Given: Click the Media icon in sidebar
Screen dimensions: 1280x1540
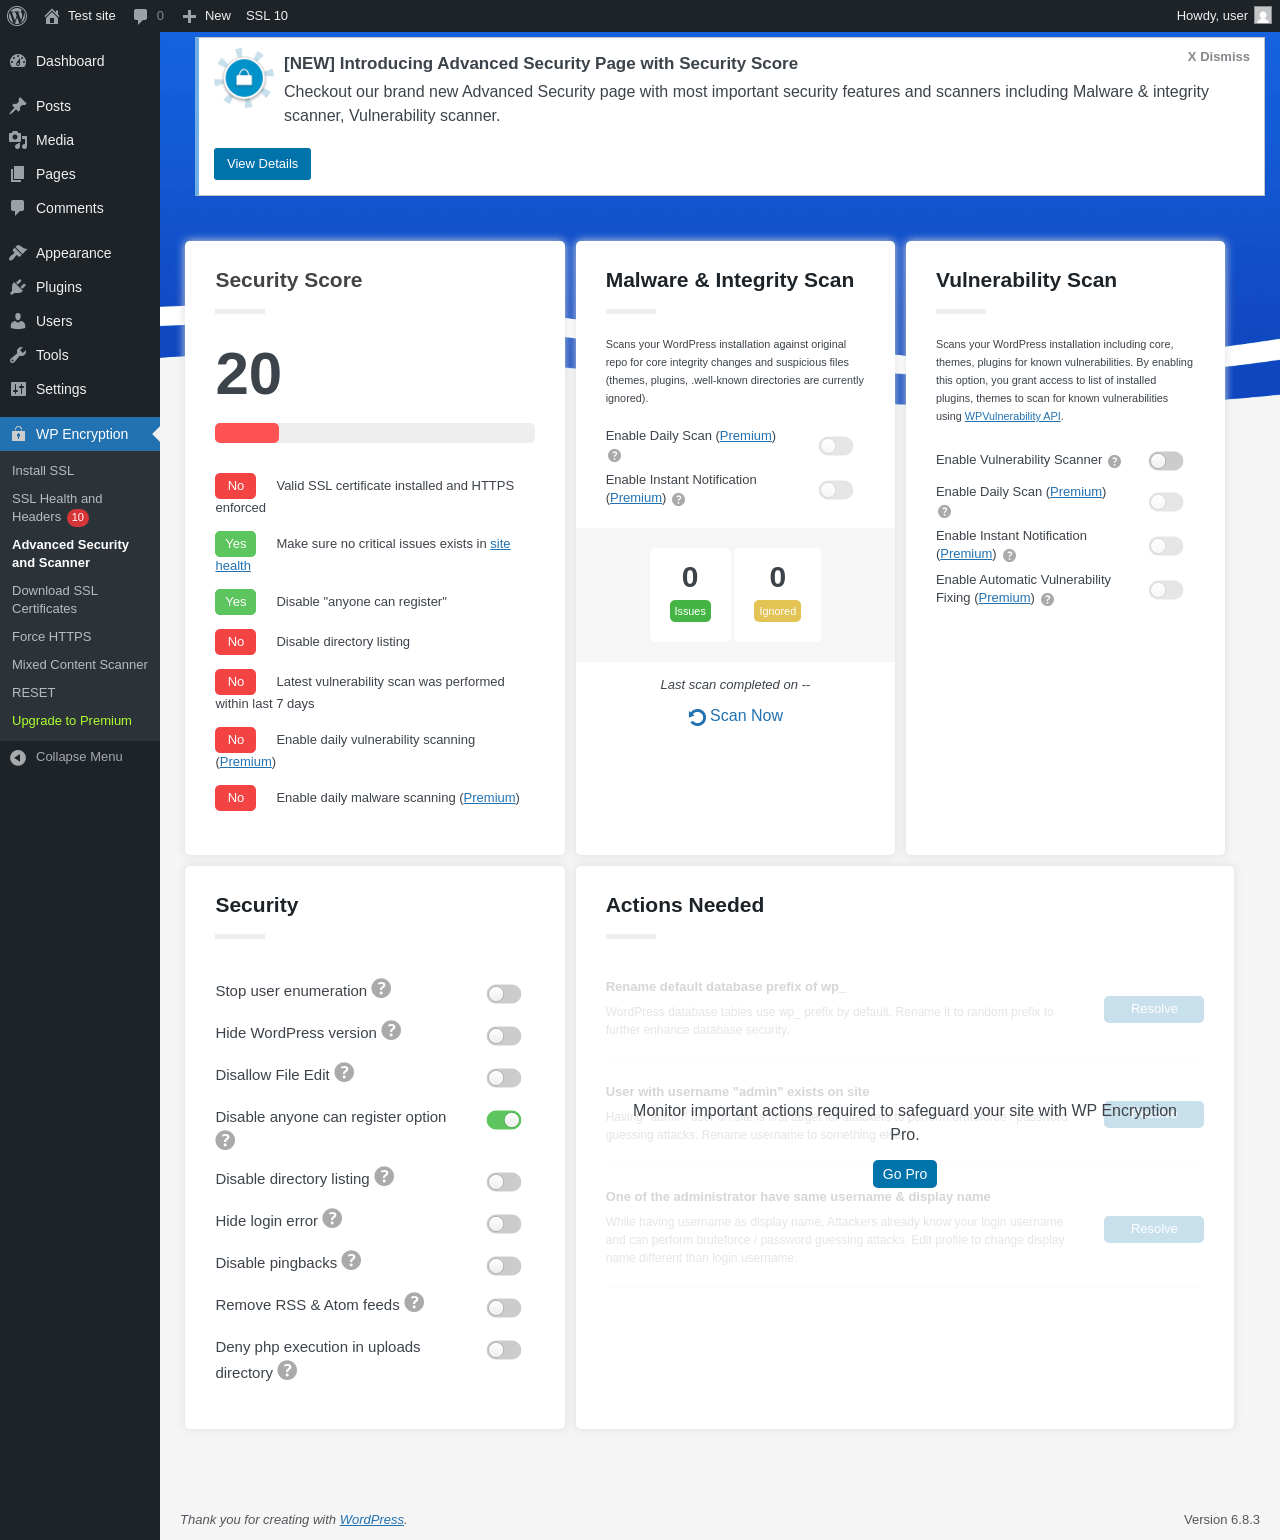Looking at the screenshot, I should tap(18, 140).
